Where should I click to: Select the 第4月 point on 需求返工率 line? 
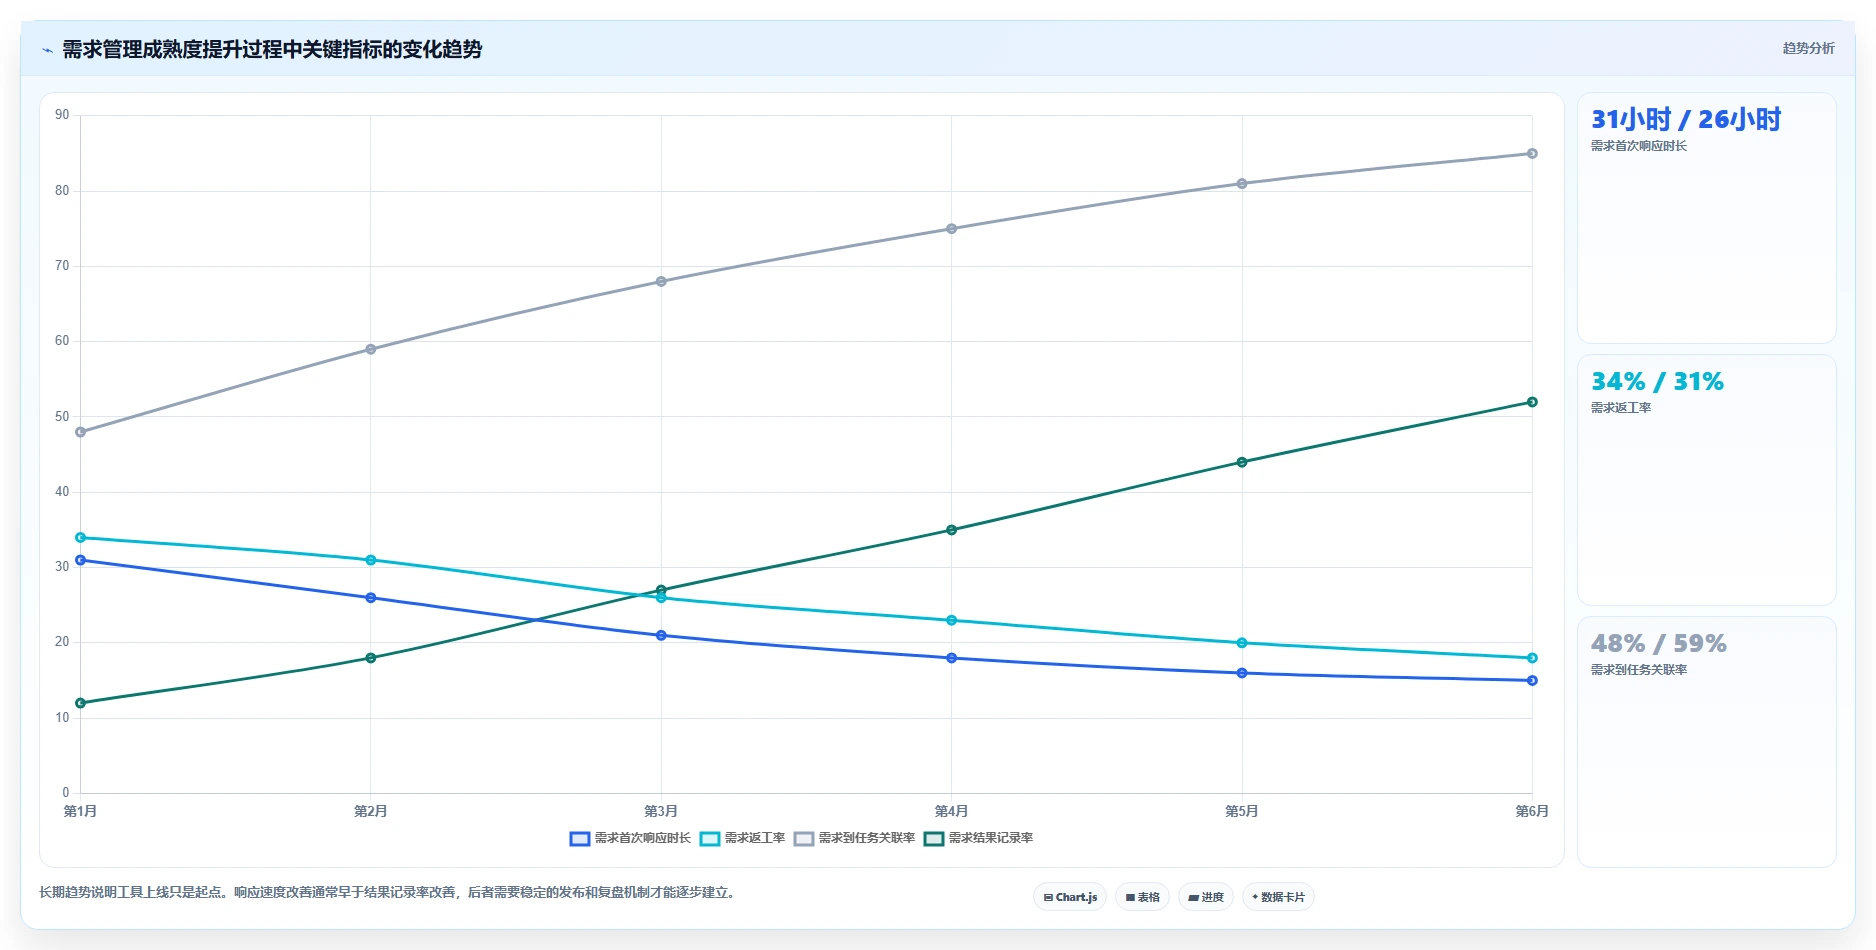pos(951,620)
